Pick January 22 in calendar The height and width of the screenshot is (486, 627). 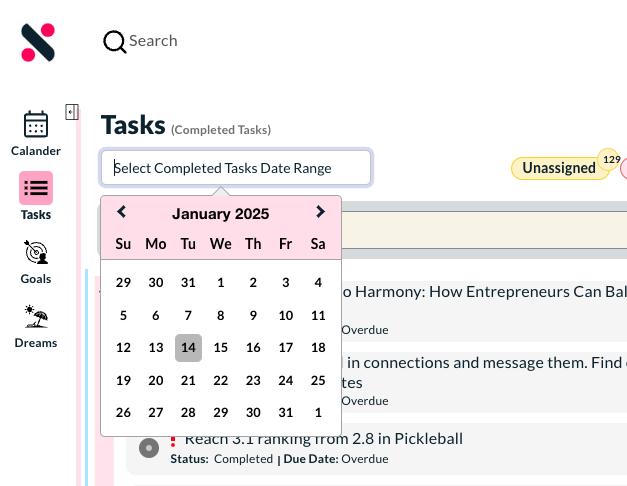tap(221, 380)
